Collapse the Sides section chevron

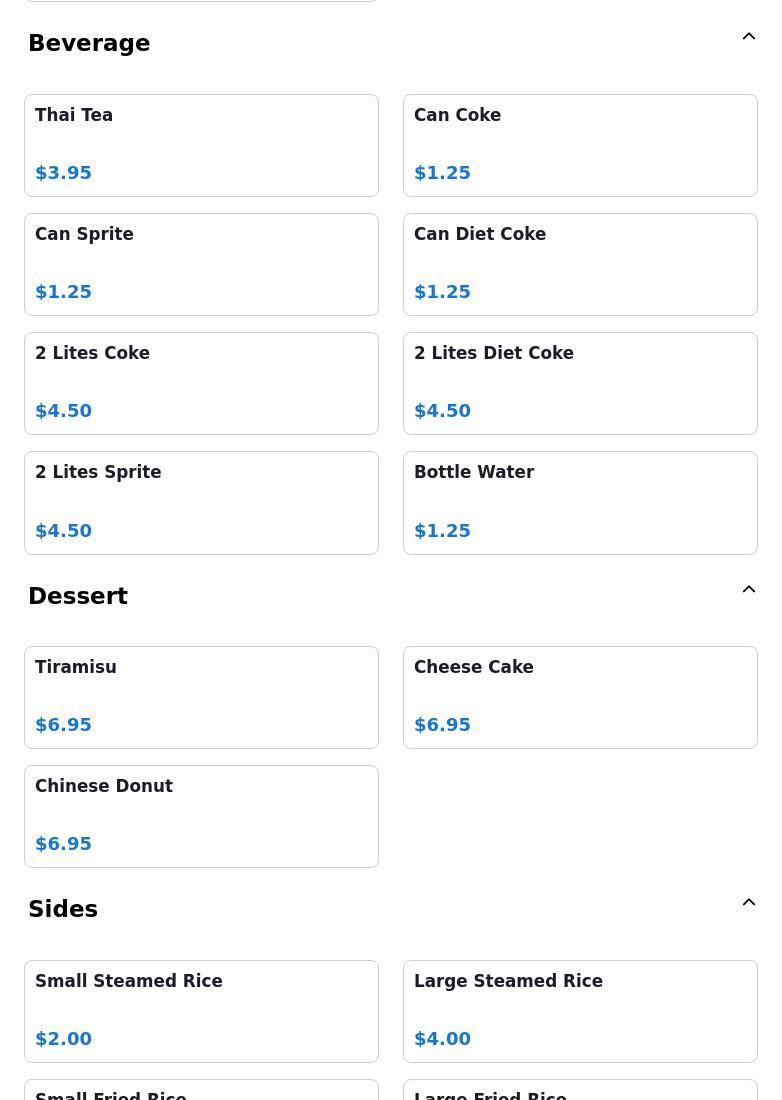coord(748,903)
